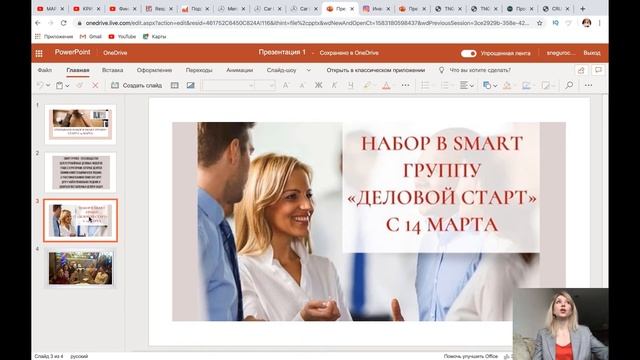This screenshot has height=360, width=640.
Task: Open new browser tab with plus
Action: pyautogui.click(x=582, y=9)
